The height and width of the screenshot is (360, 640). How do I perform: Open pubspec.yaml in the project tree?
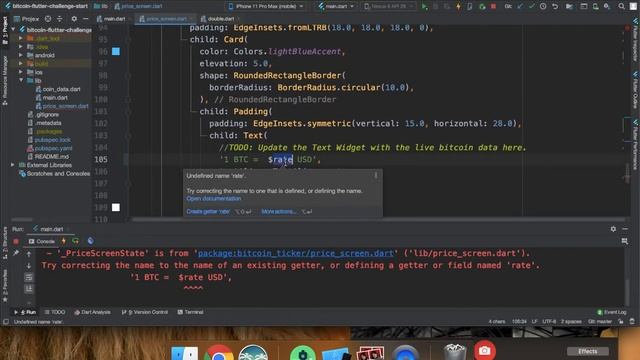coord(50,148)
